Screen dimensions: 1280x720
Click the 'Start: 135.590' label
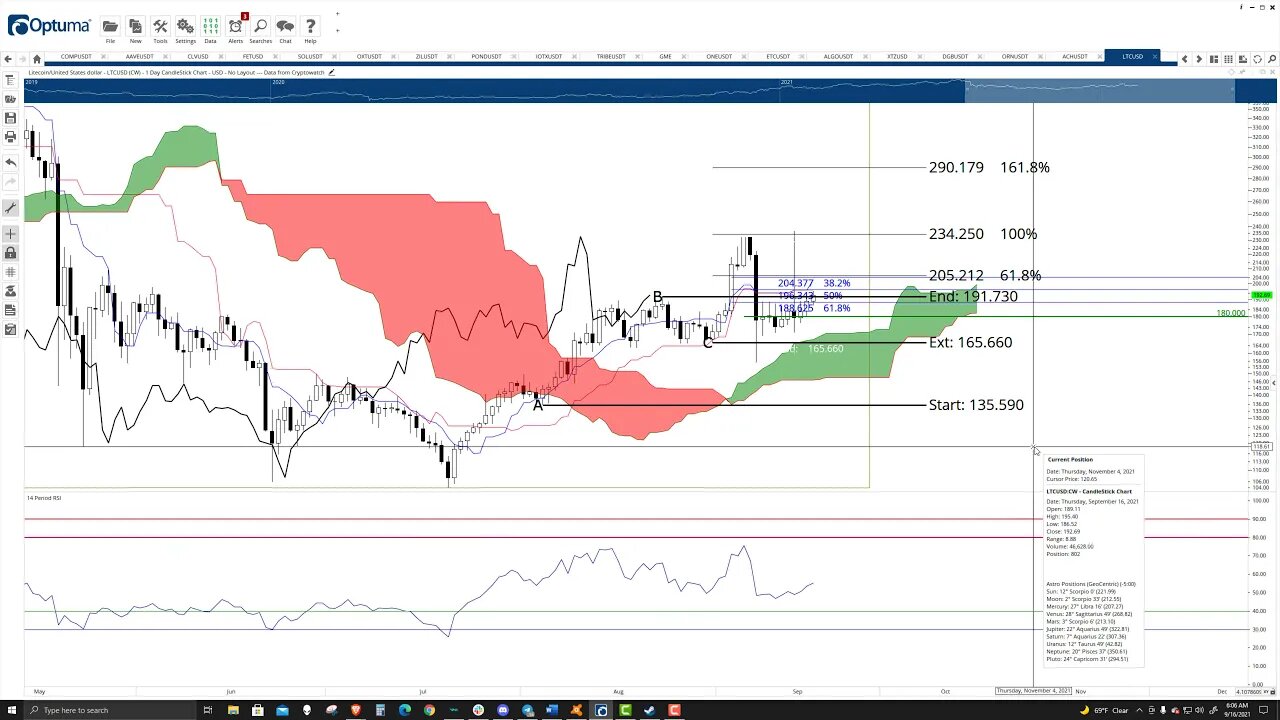976,405
